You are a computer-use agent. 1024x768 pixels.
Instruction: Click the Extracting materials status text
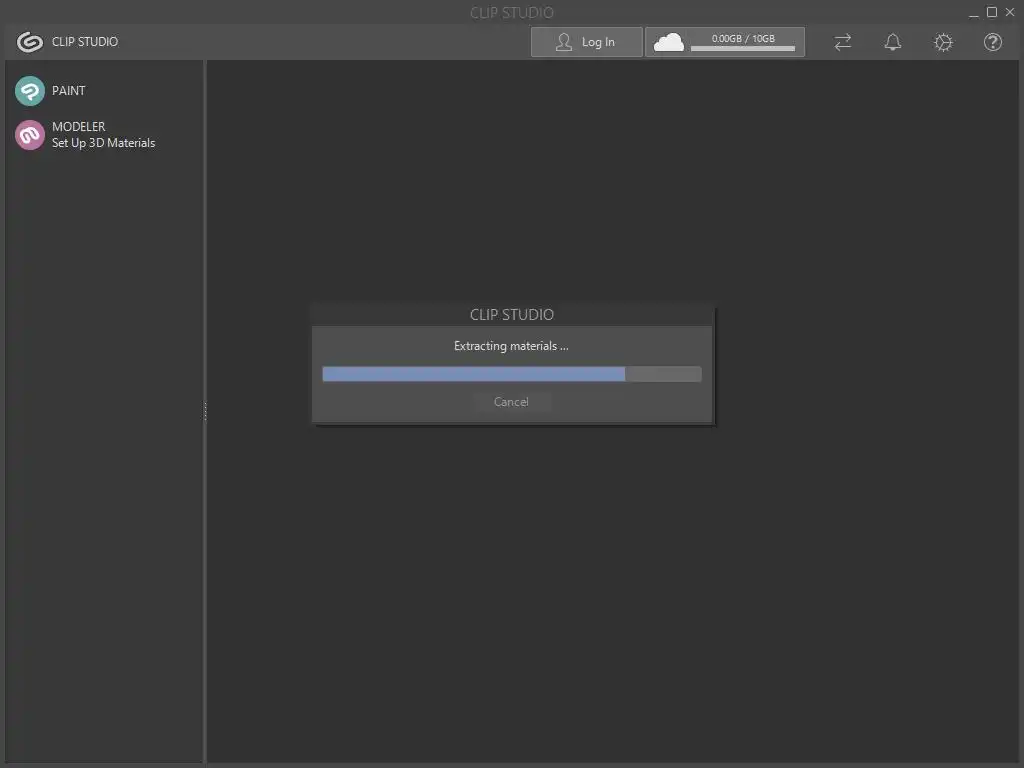511,346
